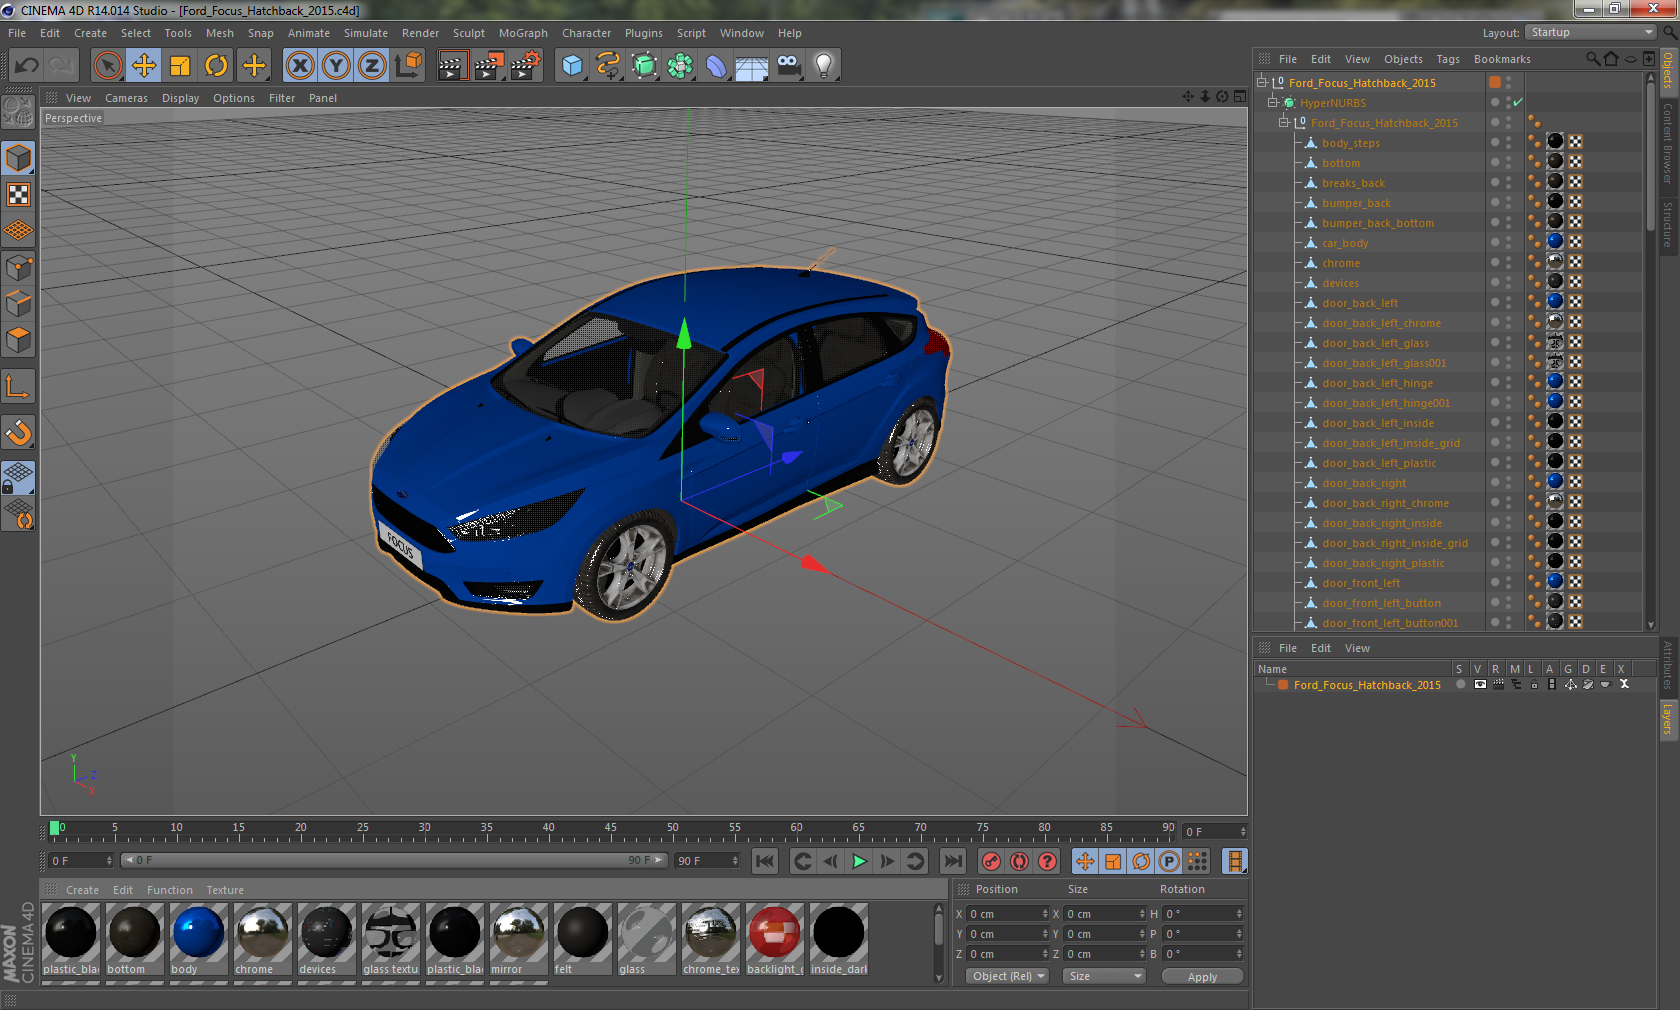Screen dimensions: 1680x1010
Task: Click Record Active Objects keyframe button
Action: (x=991, y=861)
